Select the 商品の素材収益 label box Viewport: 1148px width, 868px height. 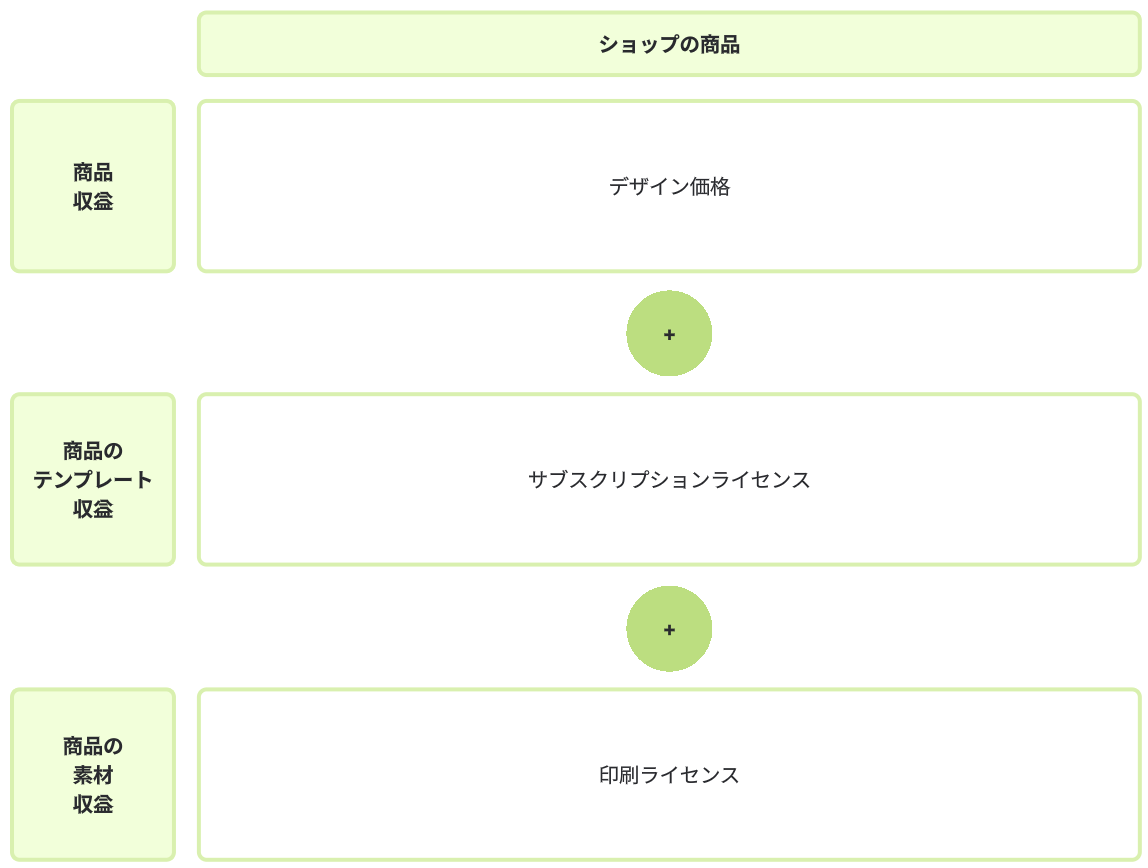point(93,774)
